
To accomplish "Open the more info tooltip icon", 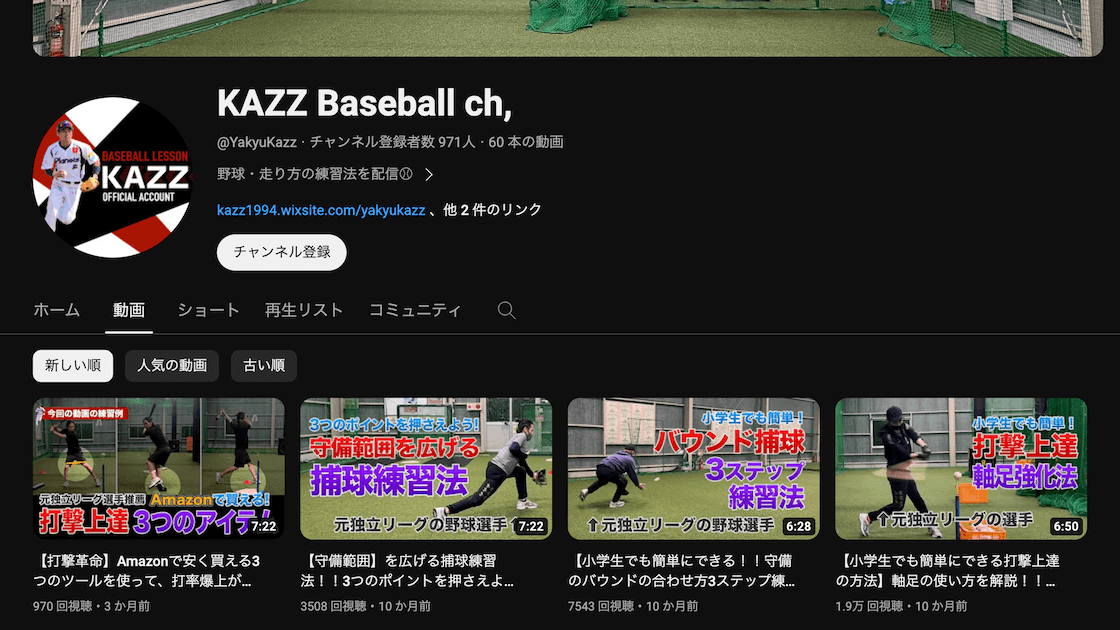I will [408, 172].
